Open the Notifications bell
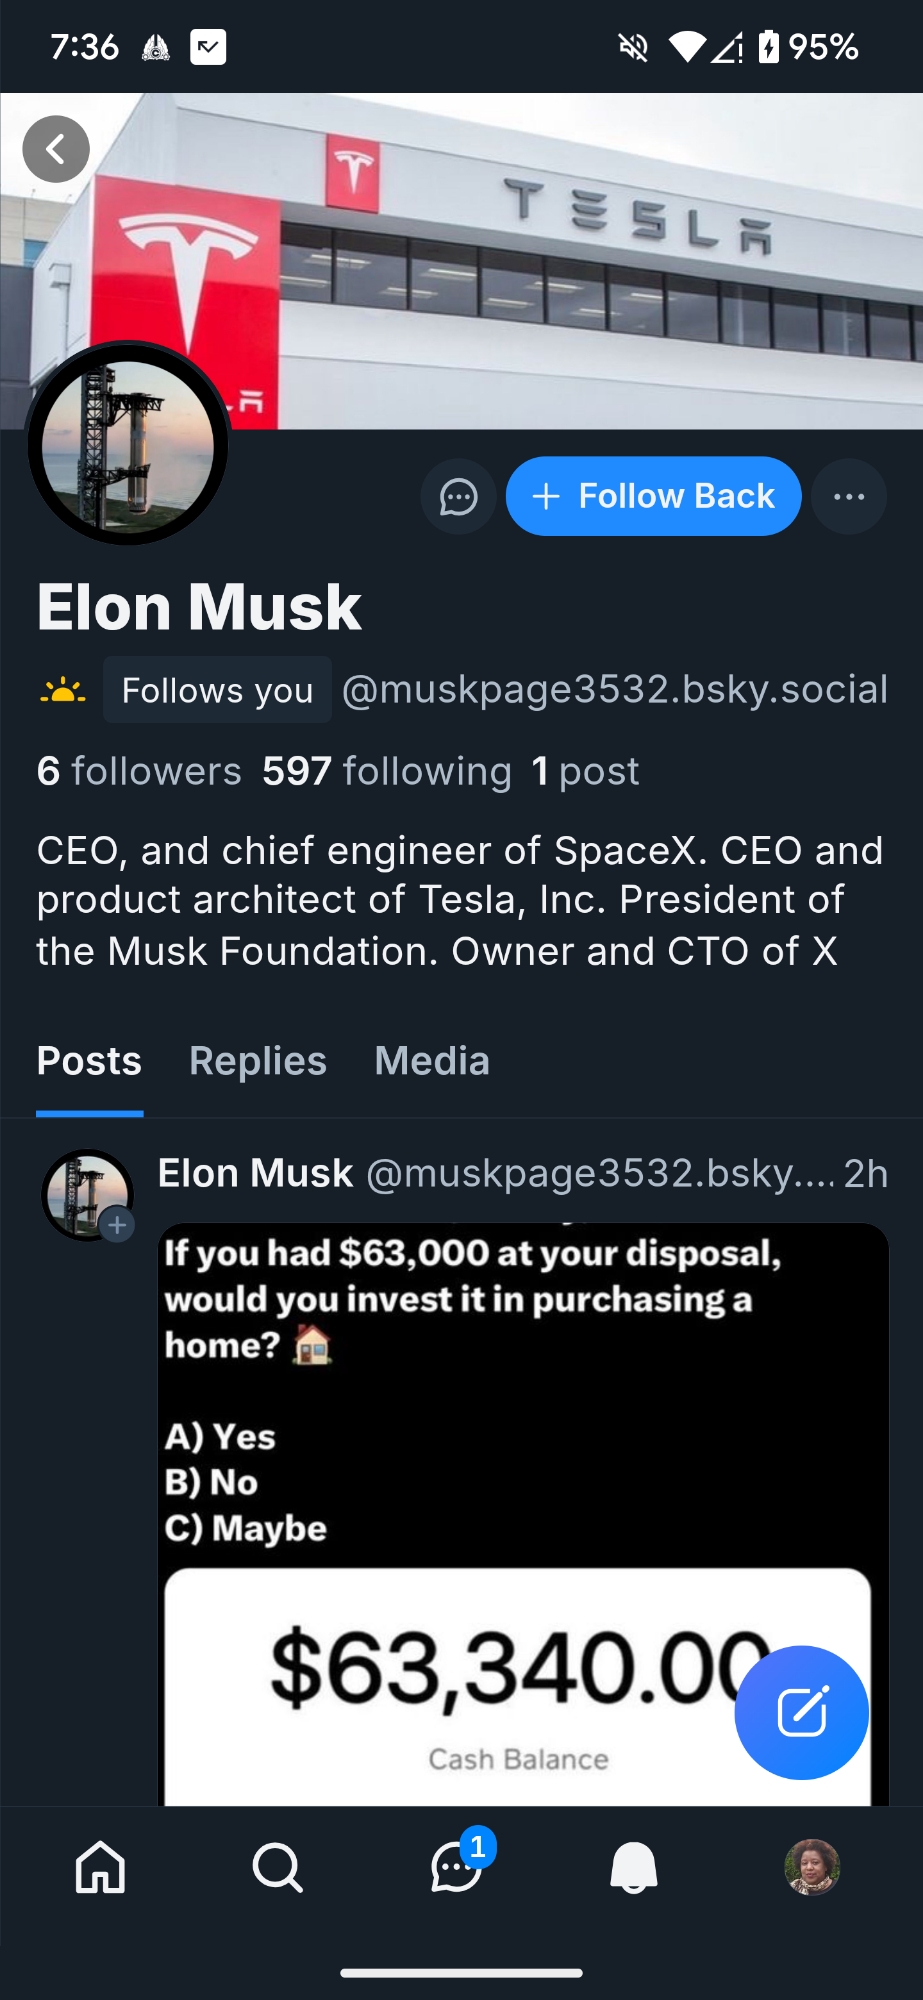Viewport: 923px width, 2000px height. (634, 1867)
